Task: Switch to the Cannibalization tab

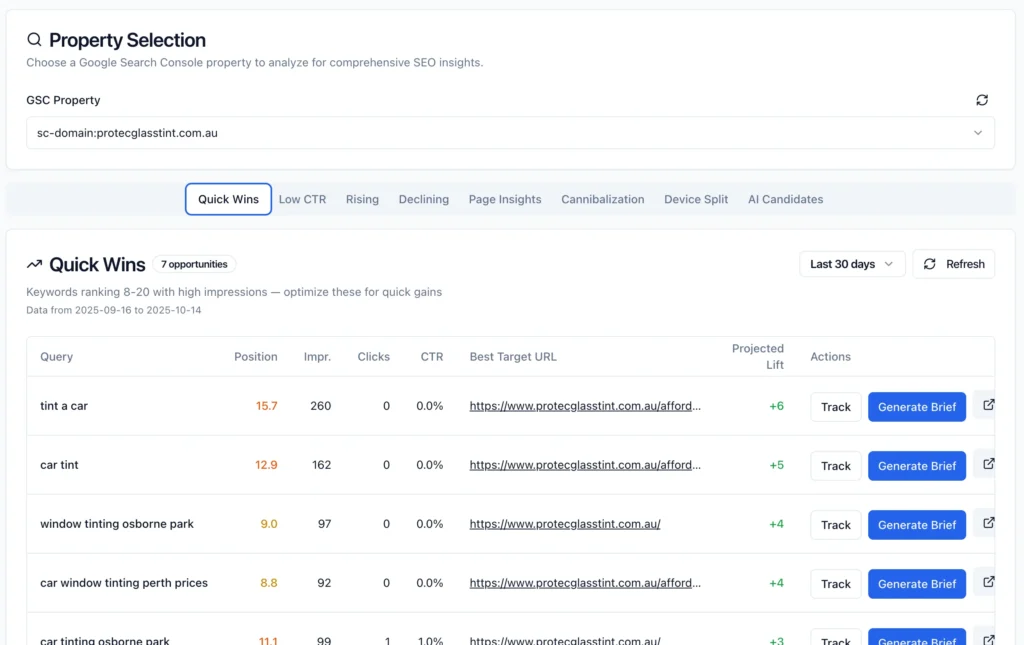Action: tap(602, 199)
